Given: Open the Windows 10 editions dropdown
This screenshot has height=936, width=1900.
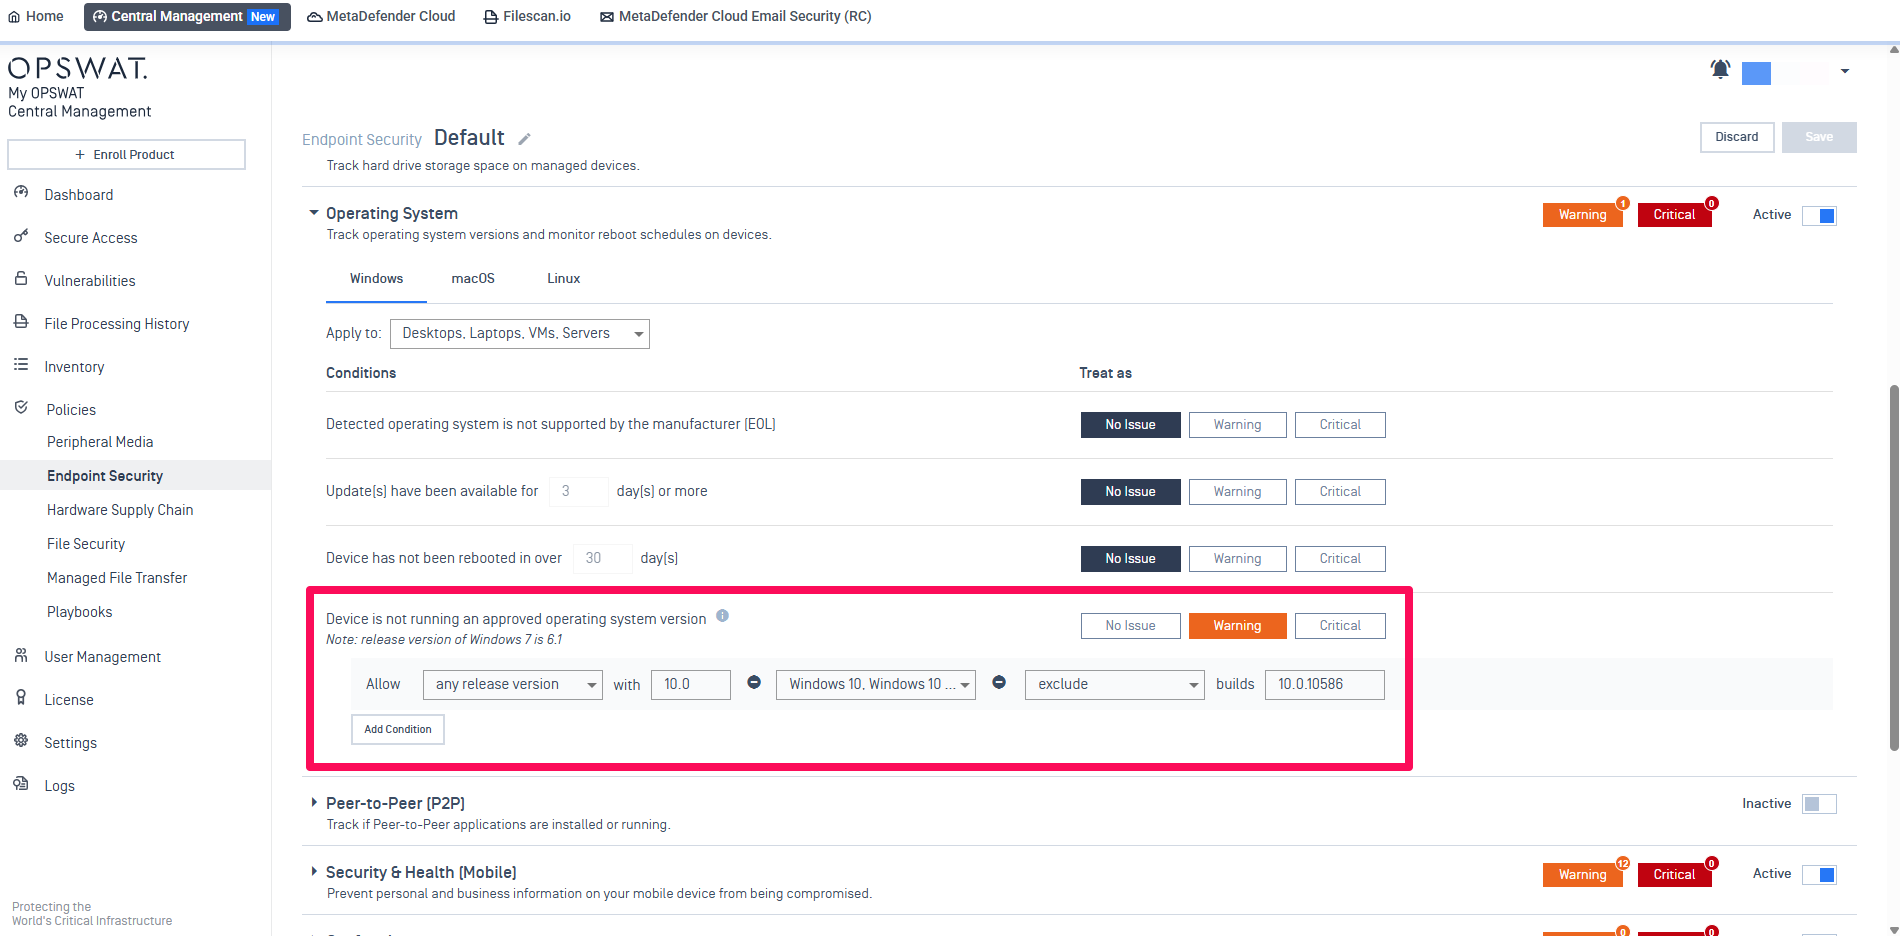Looking at the screenshot, I should point(876,685).
